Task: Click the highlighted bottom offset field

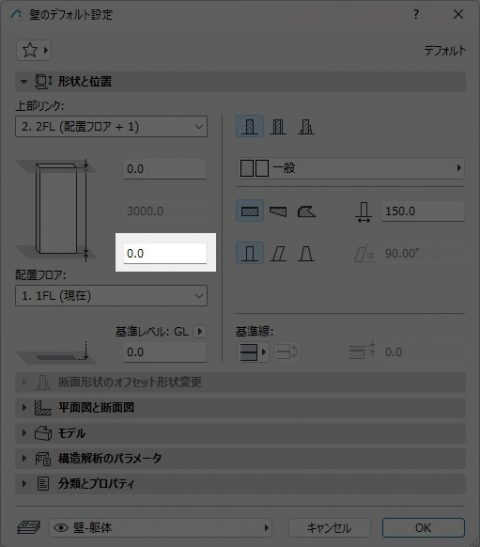Action: (165, 253)
